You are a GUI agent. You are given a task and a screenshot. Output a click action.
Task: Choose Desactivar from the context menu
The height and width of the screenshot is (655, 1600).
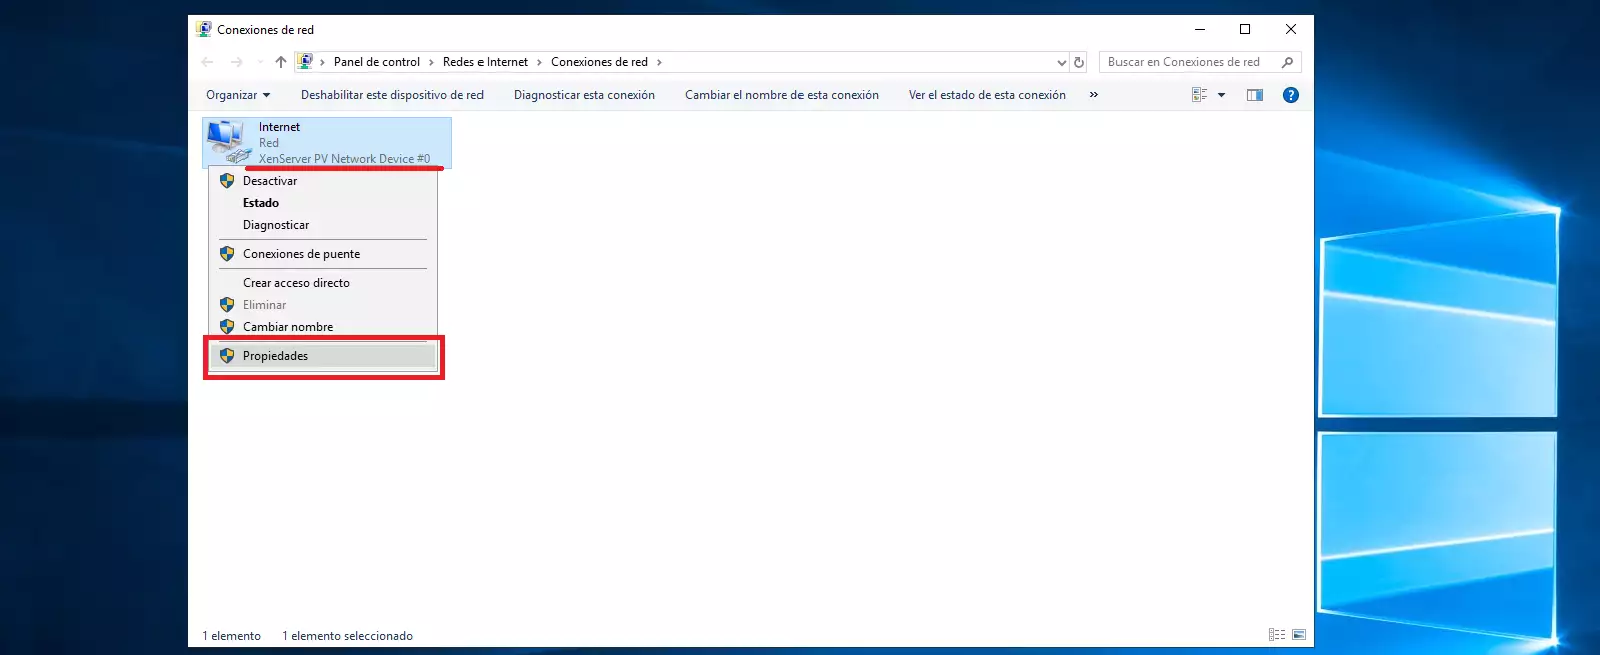pos(270,181)
